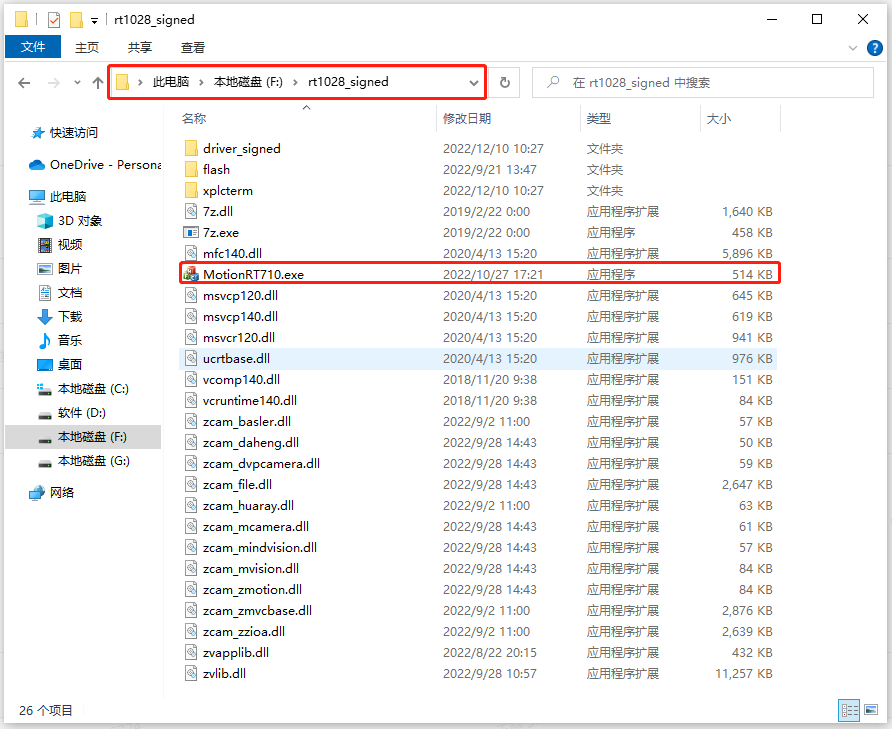Select 本地磁盘 (C:) in navigation pane

tap(93, 389)
